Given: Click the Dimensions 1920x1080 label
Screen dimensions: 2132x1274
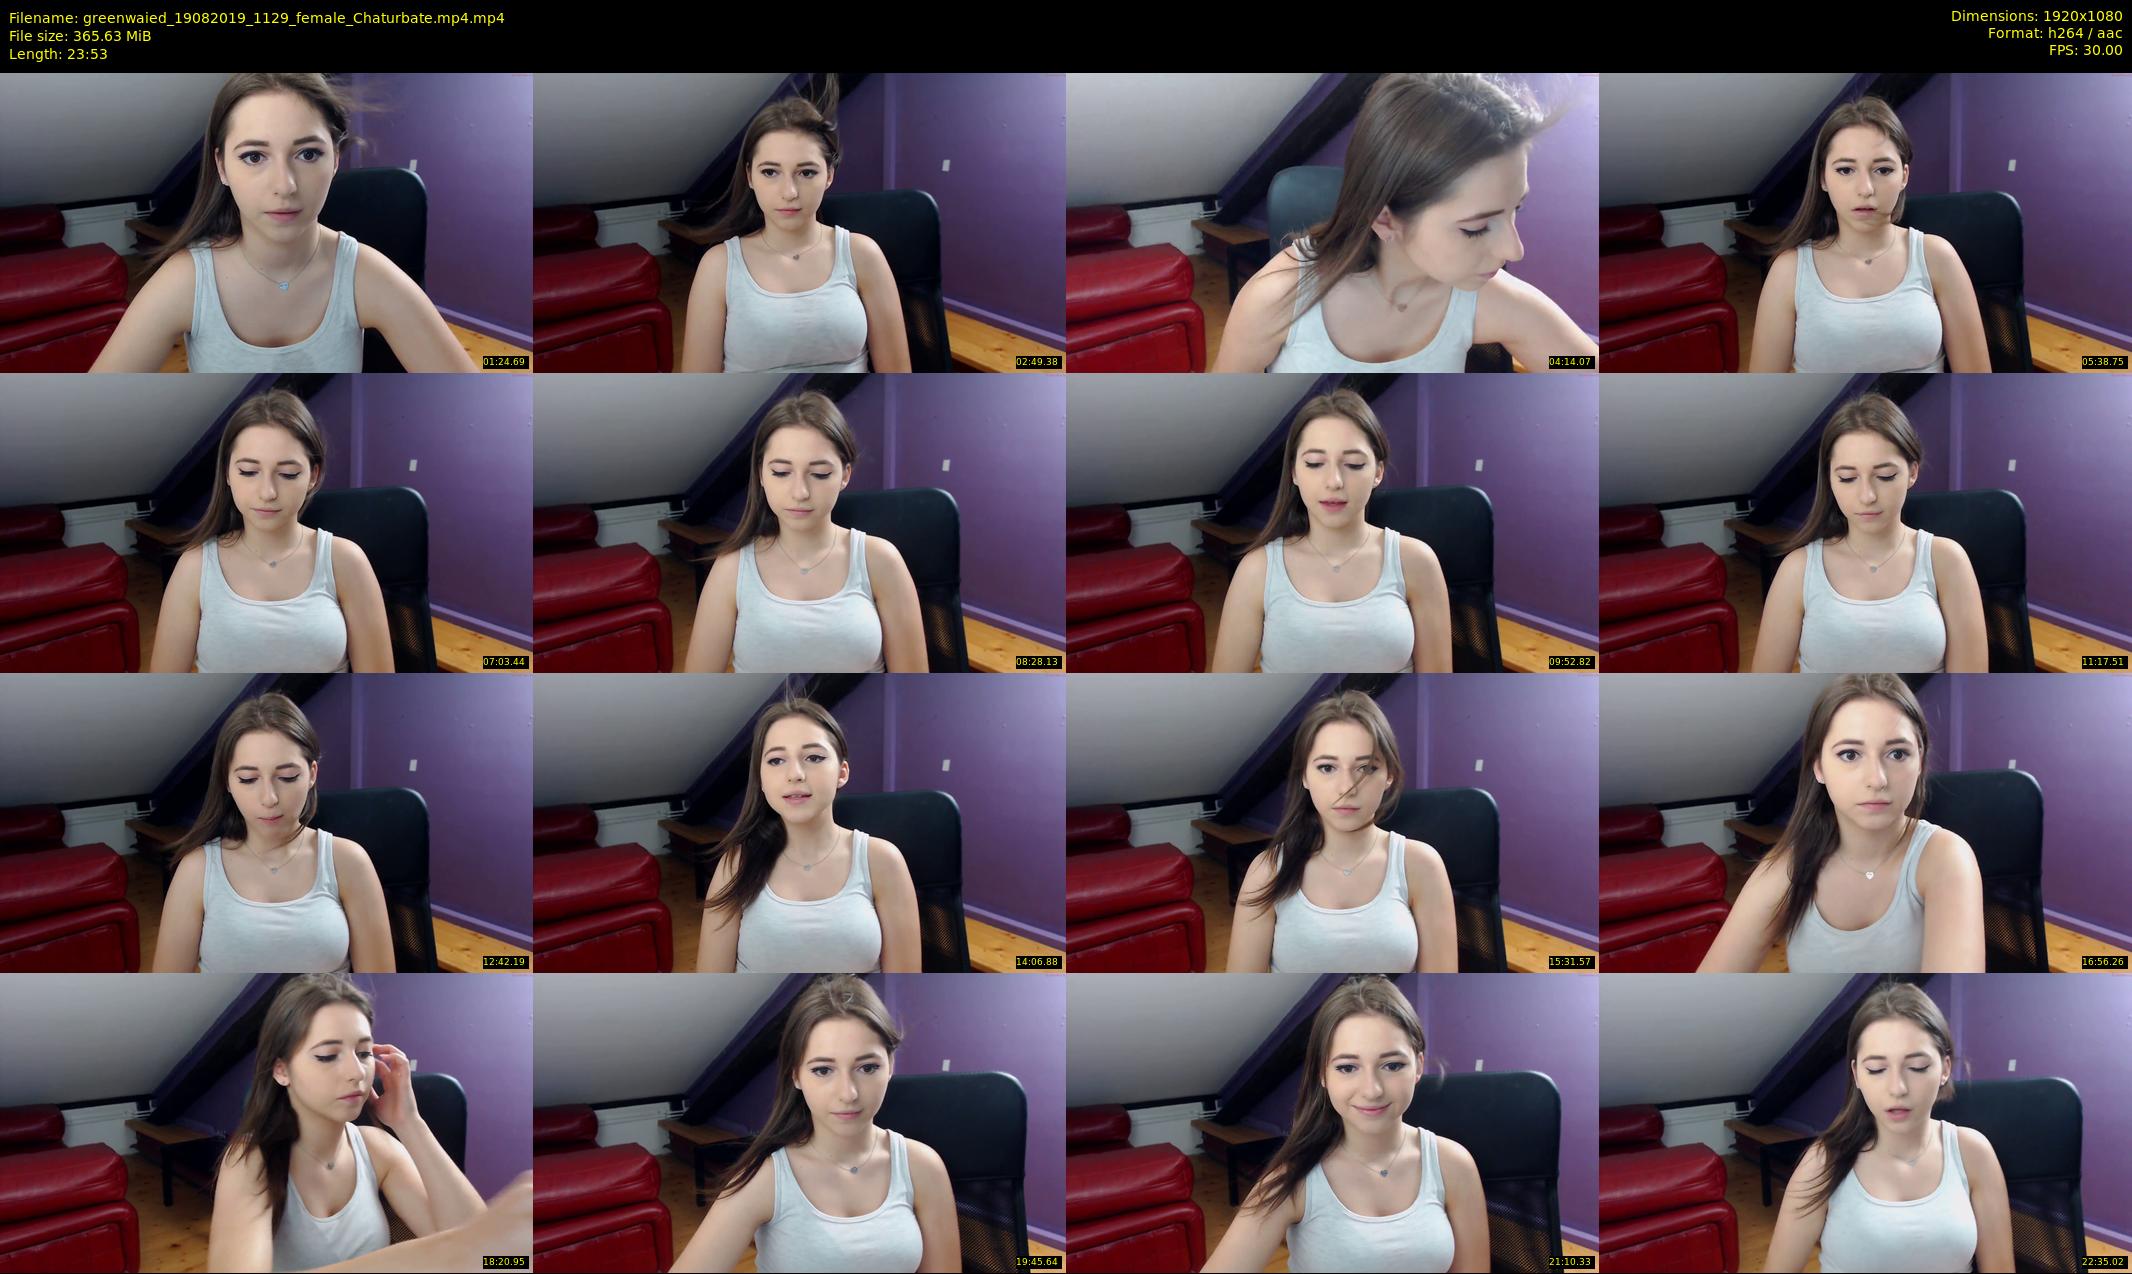Looking at the screenshot, I should coord(2036,16).
